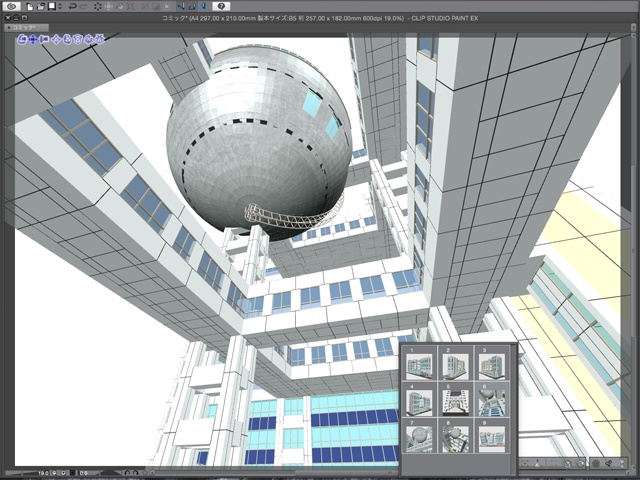Viewport: 640px width, 480px height.
Task: Click the rotate canvas right icon
Action: click(x=136, y=473)
